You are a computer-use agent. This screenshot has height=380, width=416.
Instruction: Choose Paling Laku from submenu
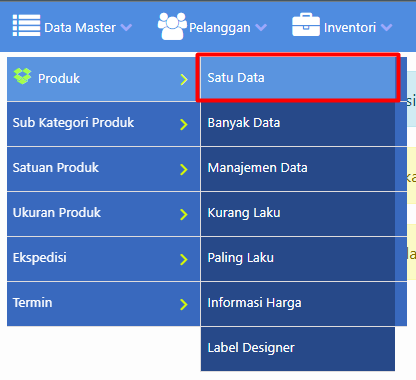298,259
